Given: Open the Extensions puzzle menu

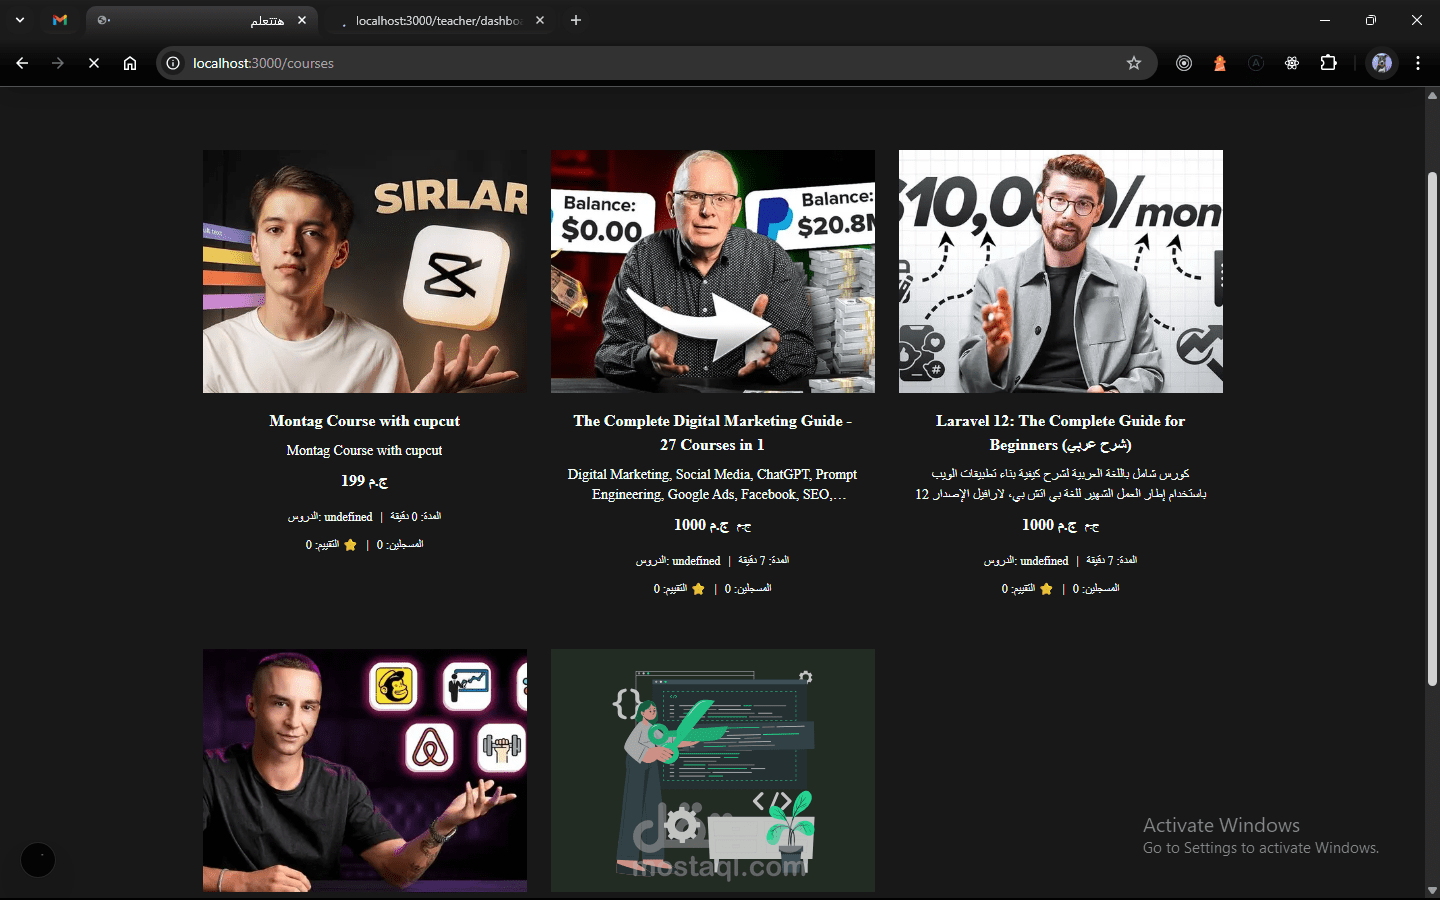Looking at the screenshot, I should 1328,63.
